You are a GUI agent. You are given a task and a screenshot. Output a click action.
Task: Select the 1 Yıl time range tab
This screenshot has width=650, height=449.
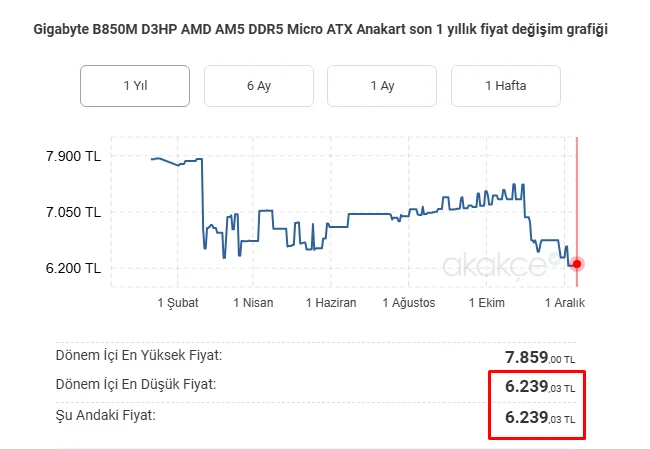point(135,86)
